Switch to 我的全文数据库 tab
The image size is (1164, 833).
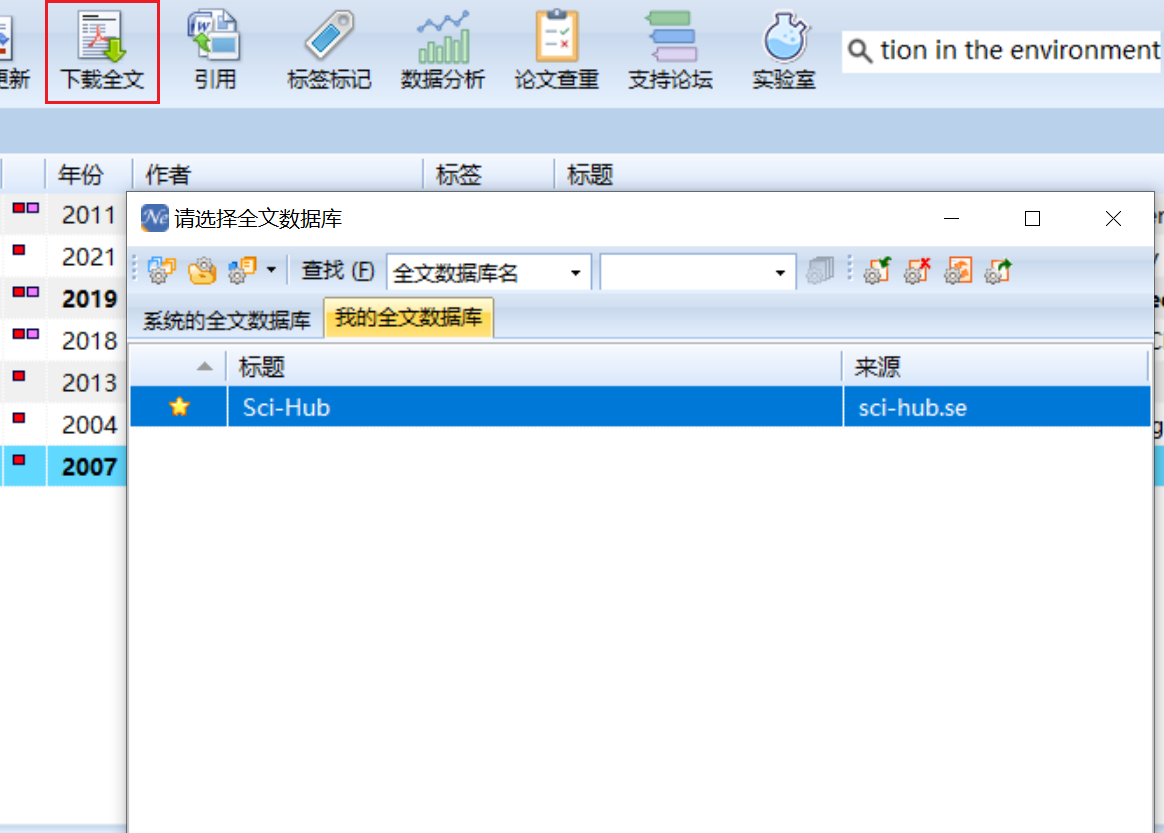(x=408, y=318)
